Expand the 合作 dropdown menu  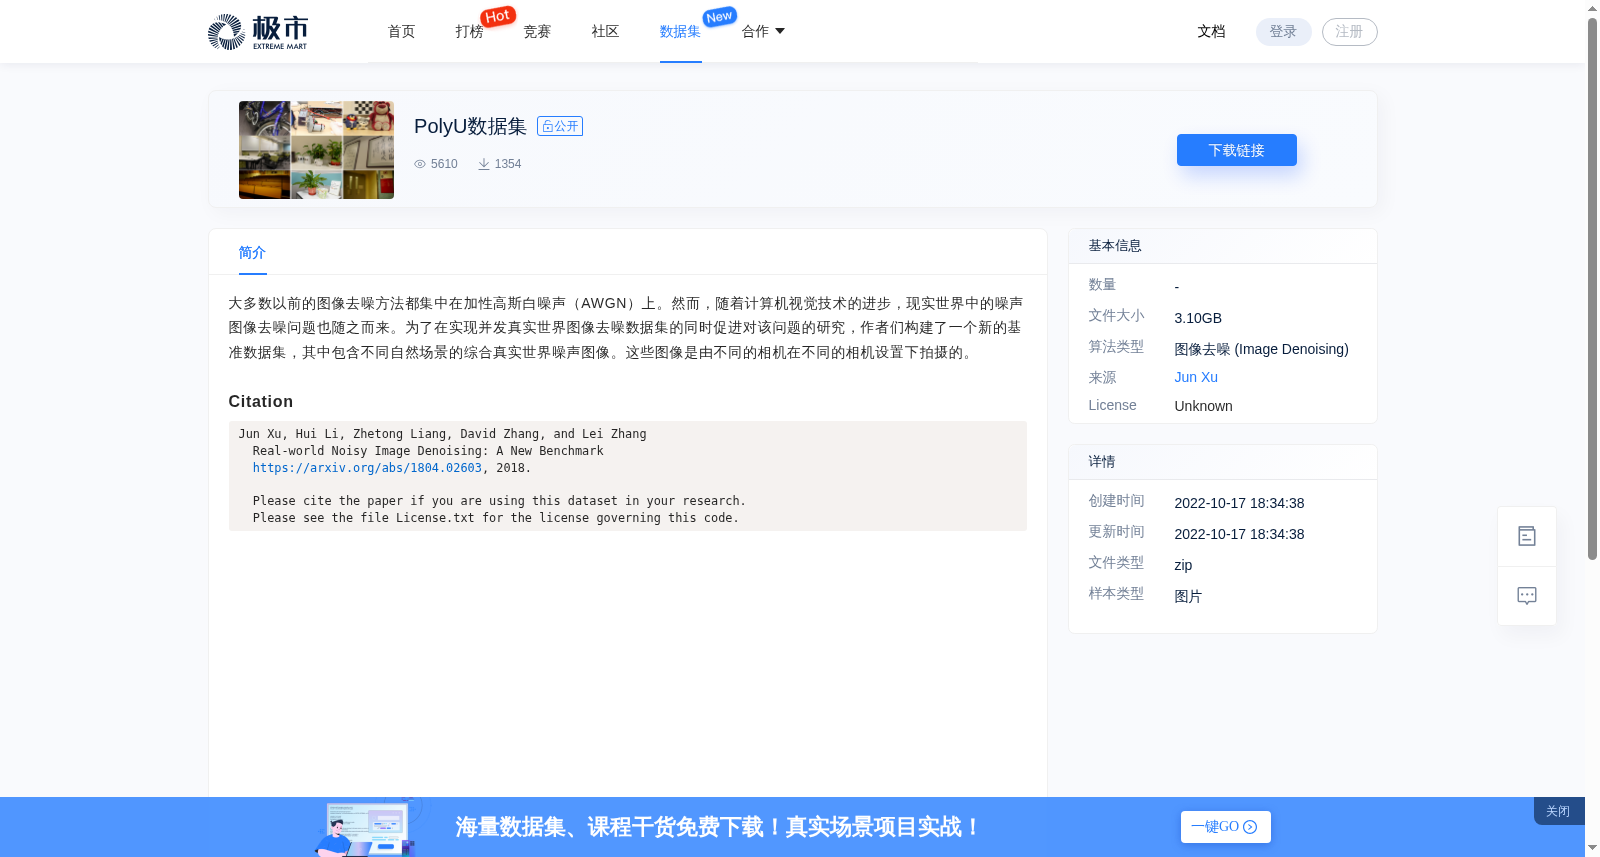[763, 32]
